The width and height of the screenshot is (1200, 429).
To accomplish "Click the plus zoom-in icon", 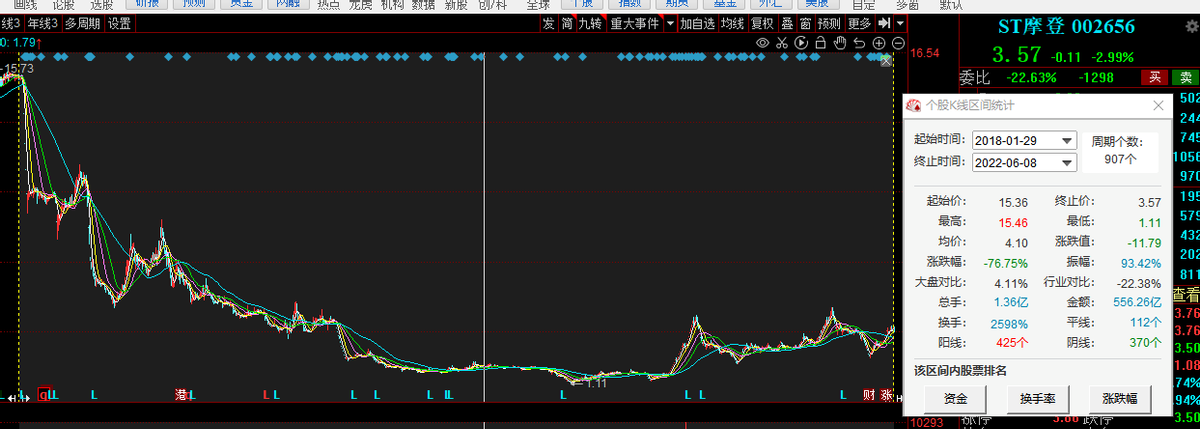I will (878, 43).
